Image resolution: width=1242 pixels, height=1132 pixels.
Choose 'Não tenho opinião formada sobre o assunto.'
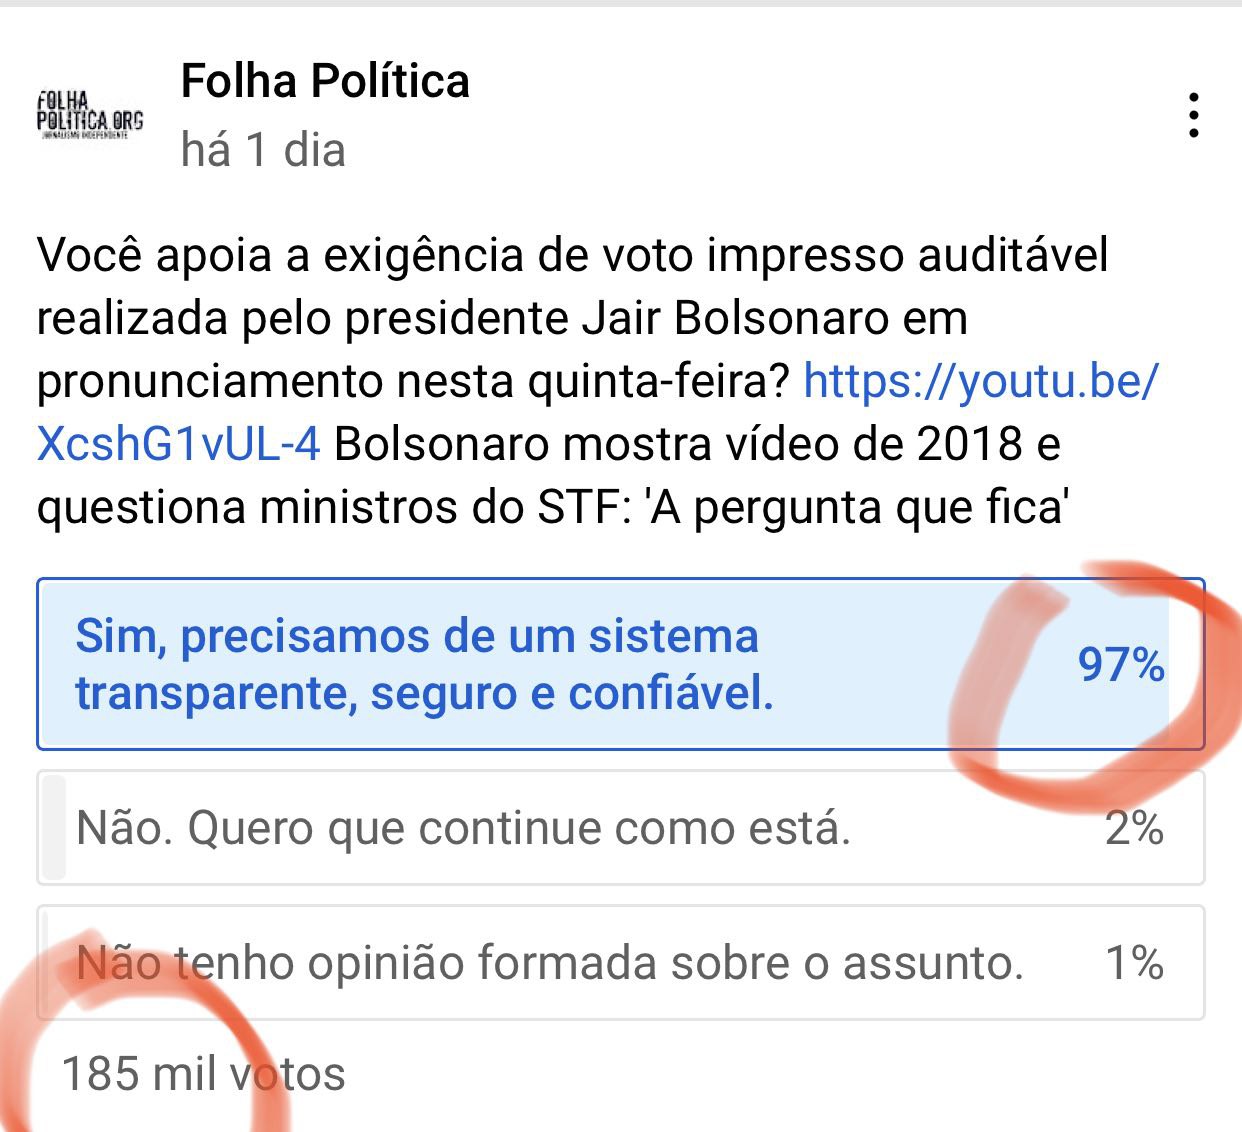[550, 963]
